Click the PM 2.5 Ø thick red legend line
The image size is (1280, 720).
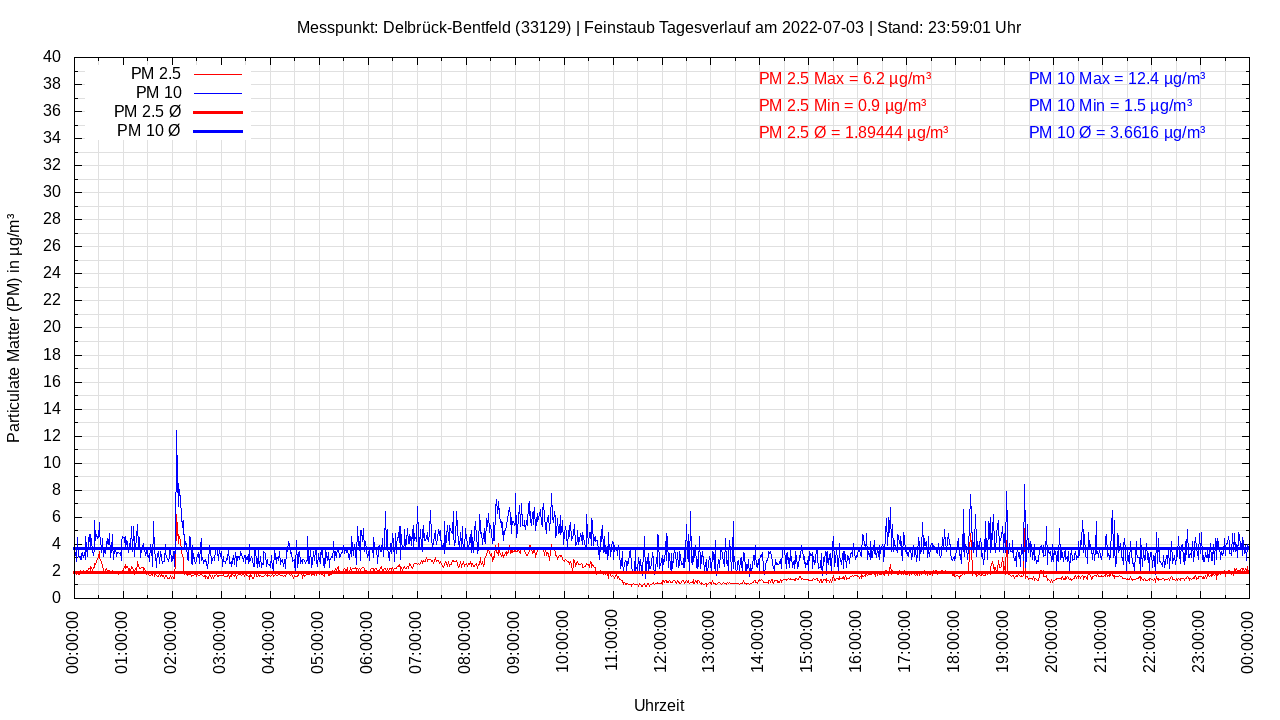coord(217,112)
